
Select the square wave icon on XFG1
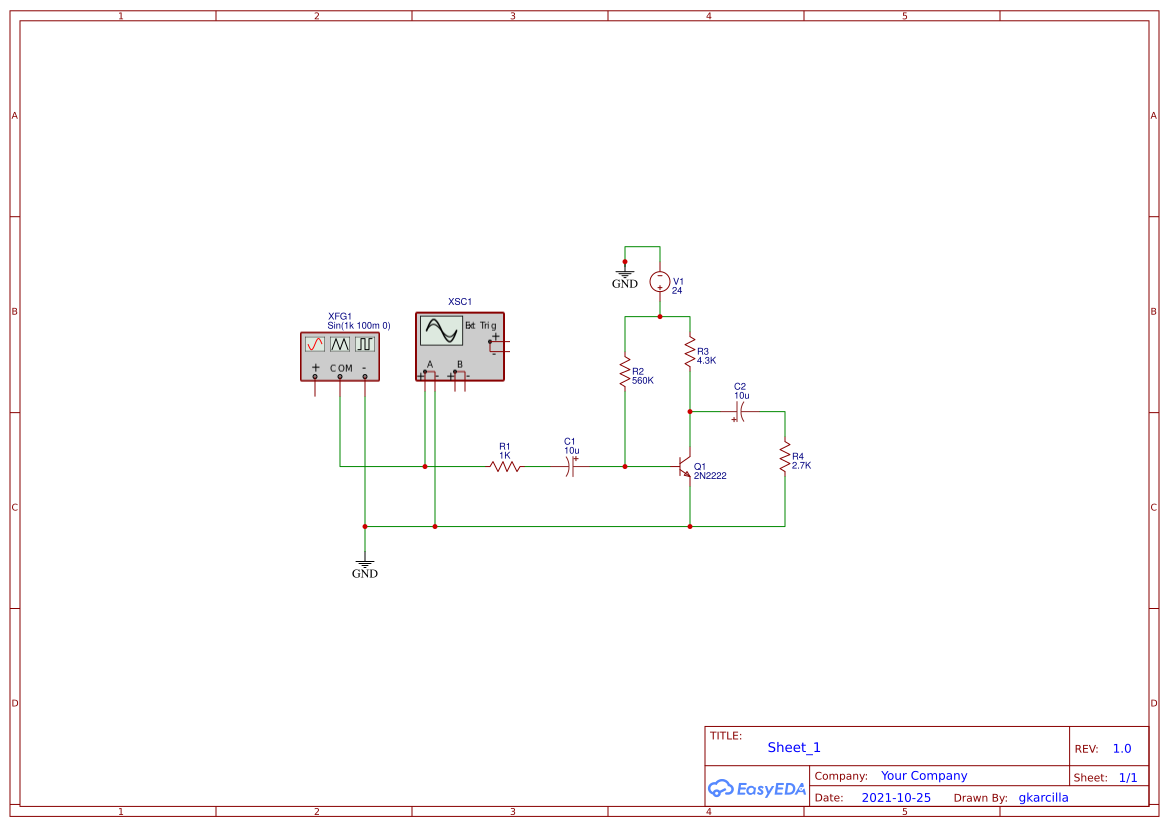tap(365, 344)
